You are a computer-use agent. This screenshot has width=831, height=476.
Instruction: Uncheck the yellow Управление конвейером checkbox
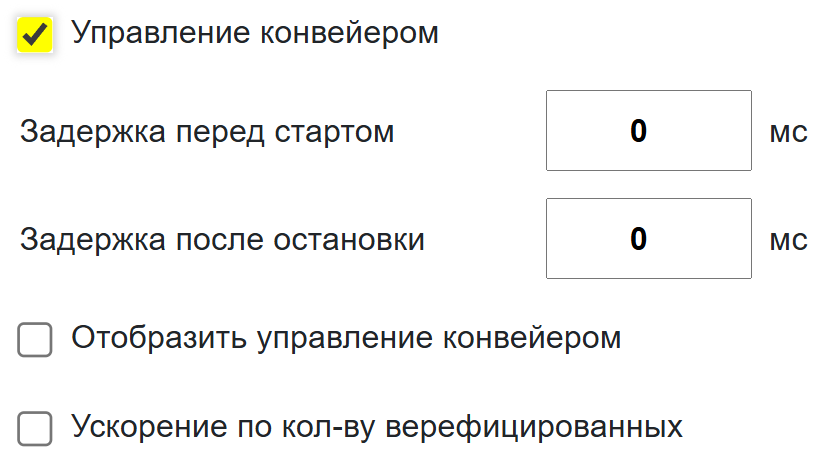pos(36,36)
